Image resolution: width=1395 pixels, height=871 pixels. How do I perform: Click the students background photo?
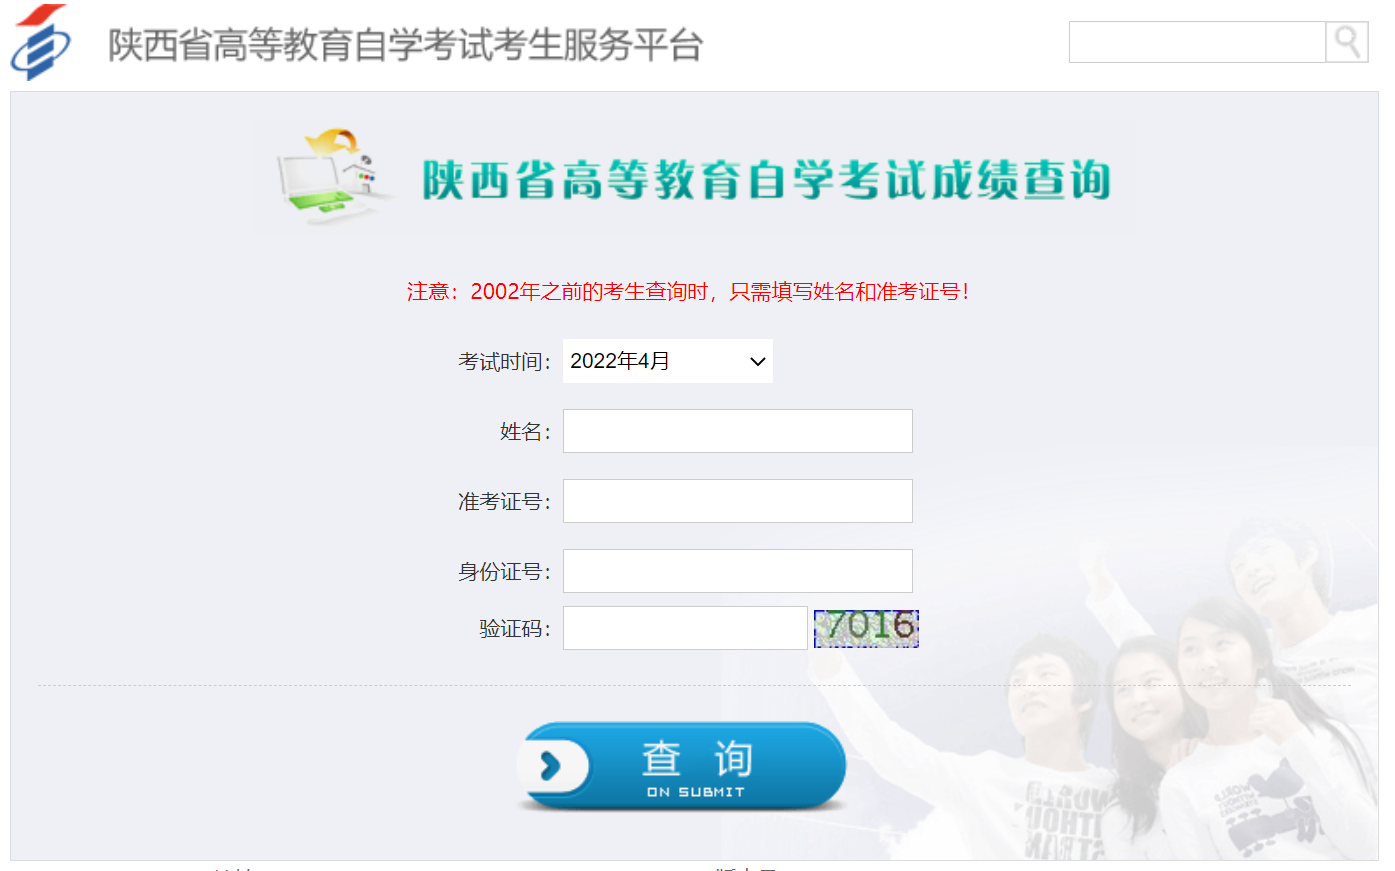[x=1190, y=700]
